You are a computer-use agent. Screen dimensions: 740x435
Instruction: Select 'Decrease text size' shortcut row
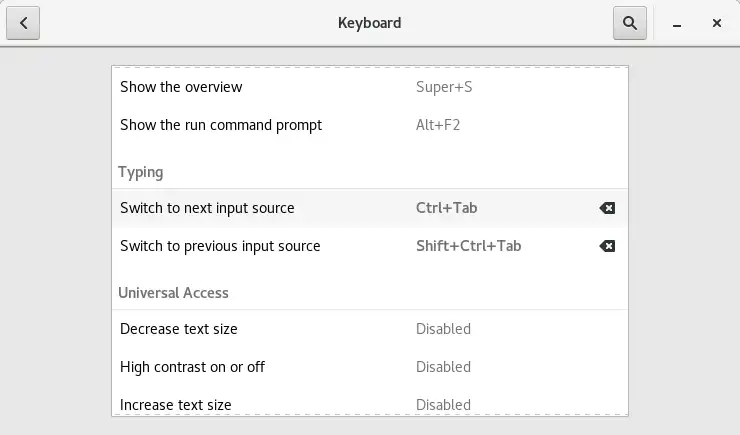[x=179, y=329]
